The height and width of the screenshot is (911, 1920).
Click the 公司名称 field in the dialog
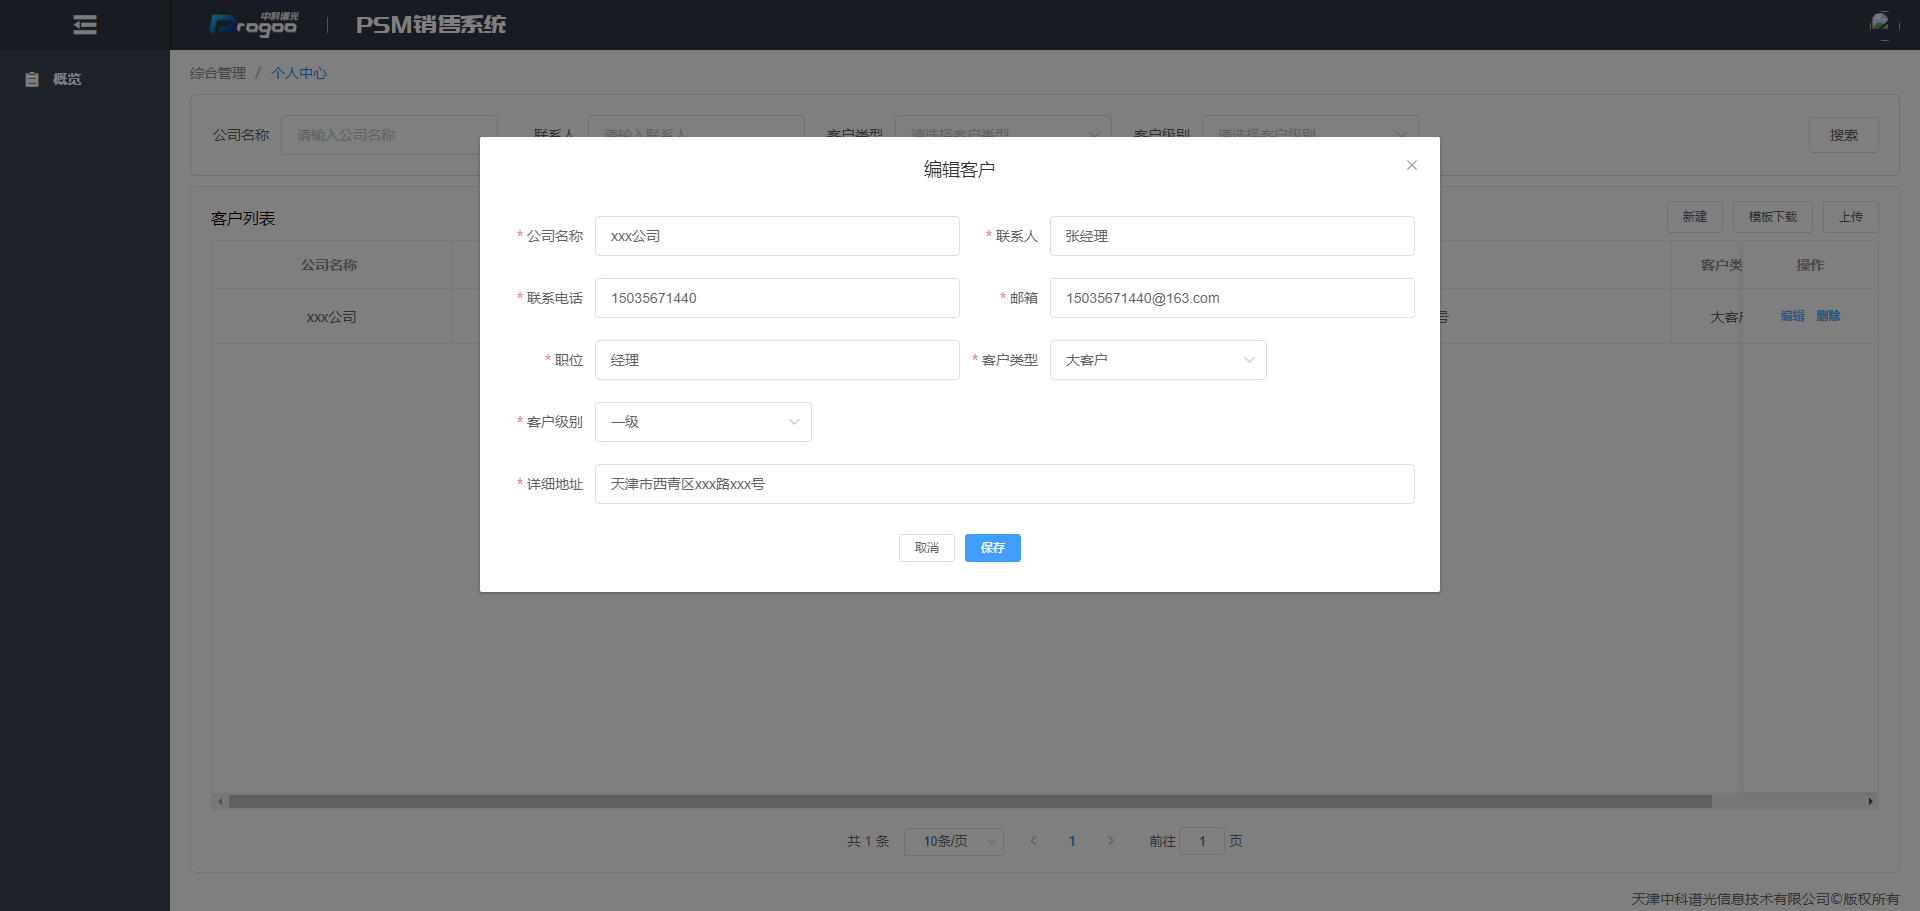[x=776, y=236]
